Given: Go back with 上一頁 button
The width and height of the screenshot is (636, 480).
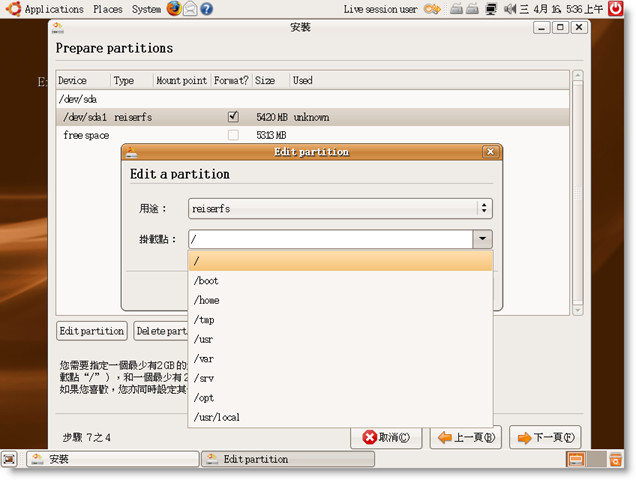Looking at the screenshot, I should 466,437.
